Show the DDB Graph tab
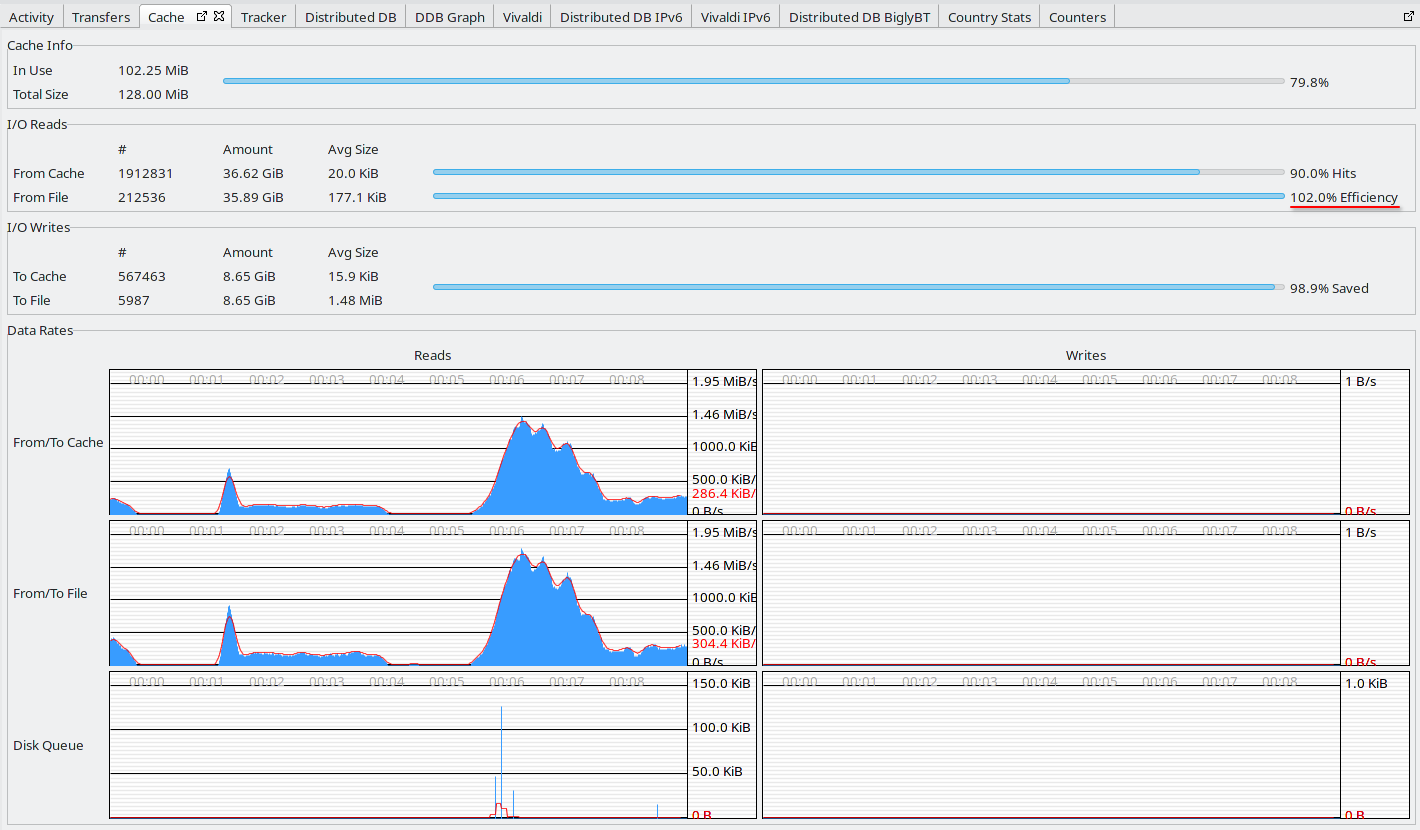 point(449,17)
